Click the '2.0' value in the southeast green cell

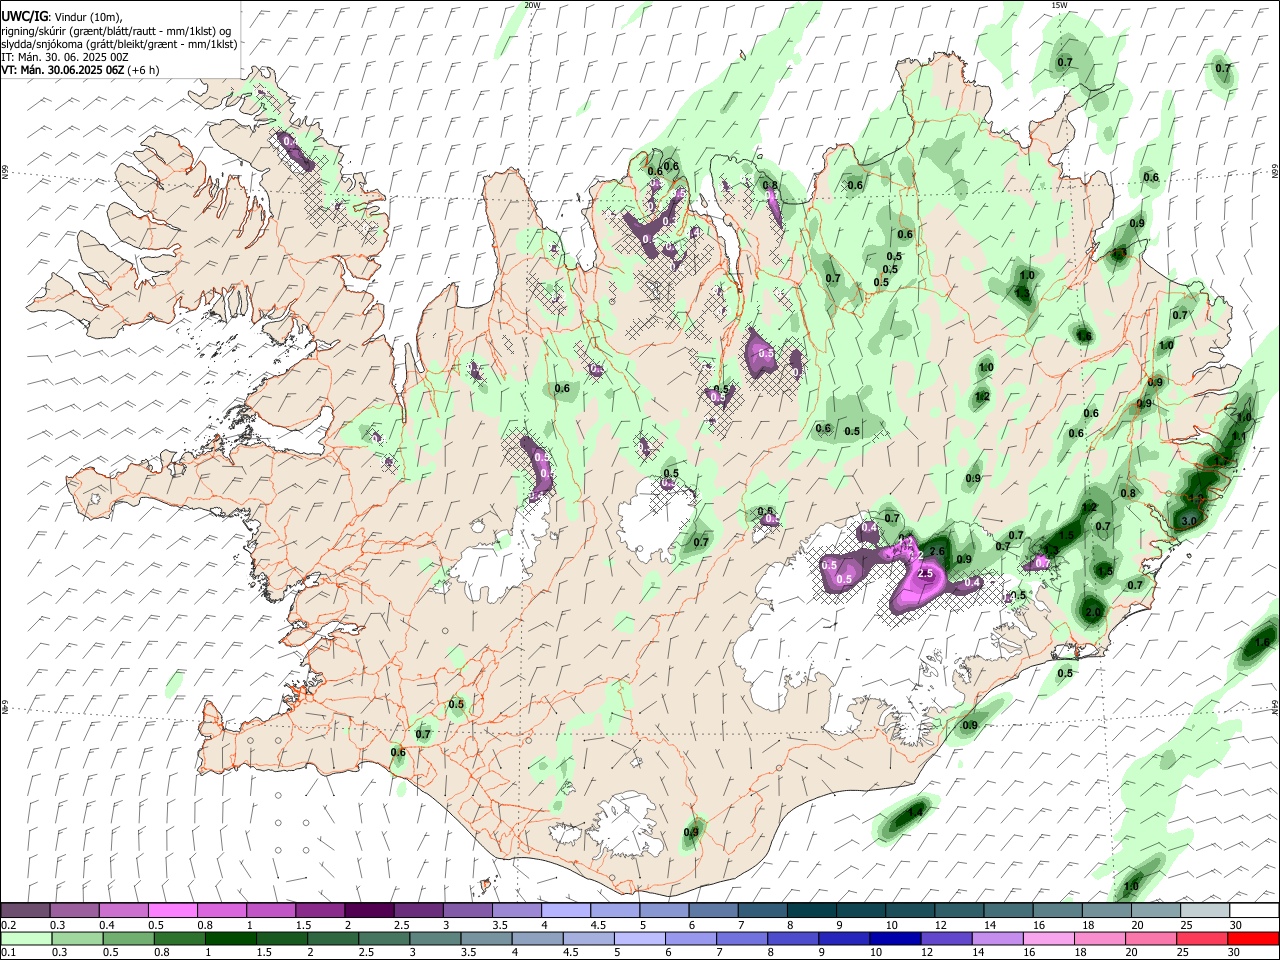[x=1093, y=612]
